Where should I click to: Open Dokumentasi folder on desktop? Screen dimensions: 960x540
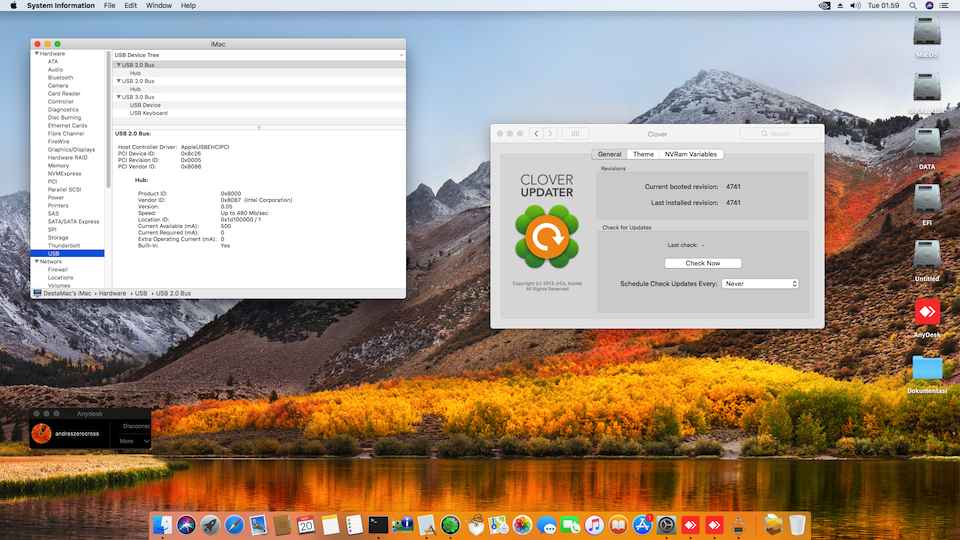pos(927,369)
